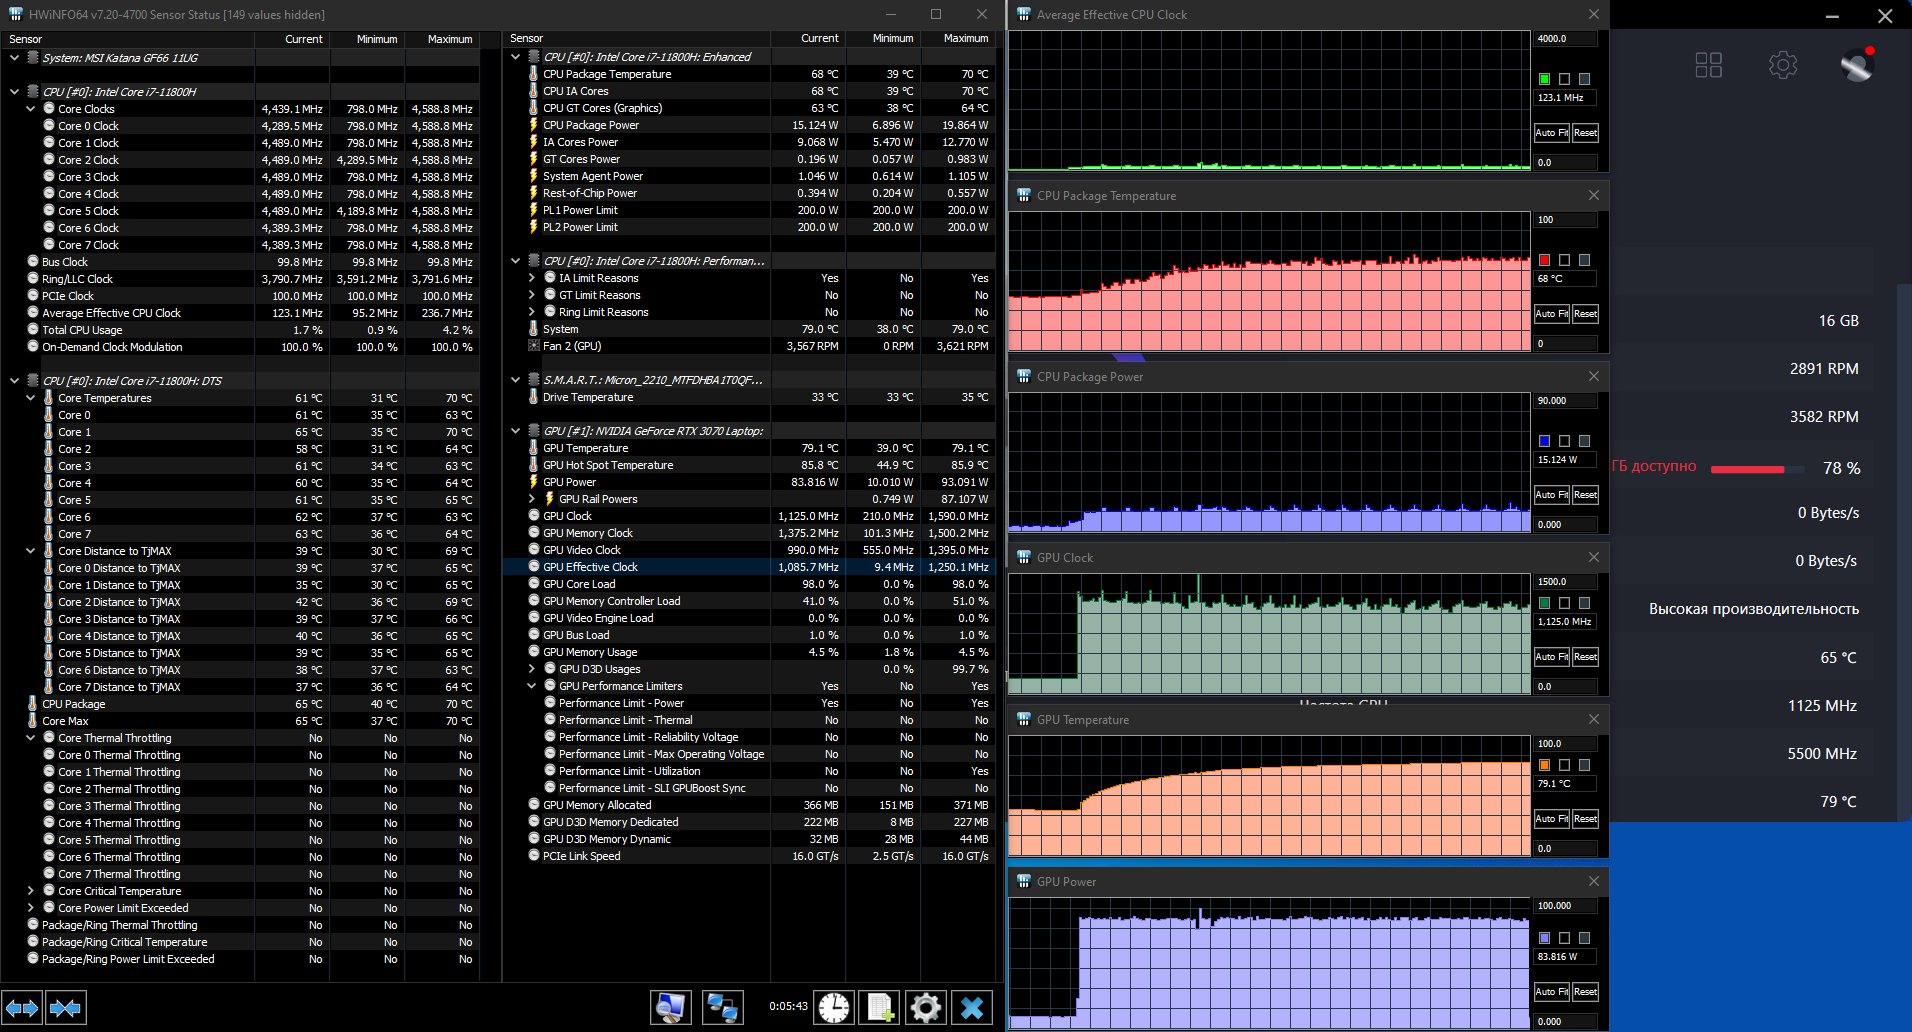Image resolution: width=1912 pixels, height=1032 pixels.
Task: Click the Maximum column header in left panel
Action: pos(449,39)
